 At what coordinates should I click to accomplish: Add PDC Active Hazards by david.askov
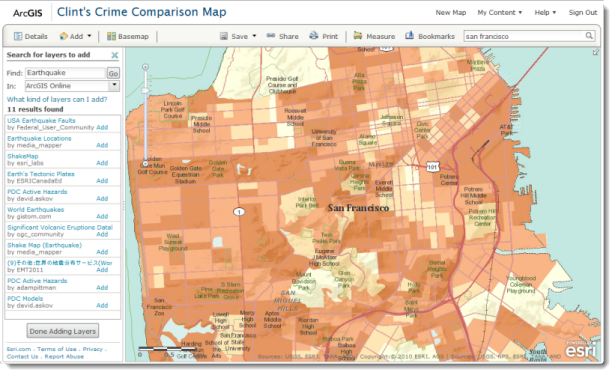click(x=102, y=198)
